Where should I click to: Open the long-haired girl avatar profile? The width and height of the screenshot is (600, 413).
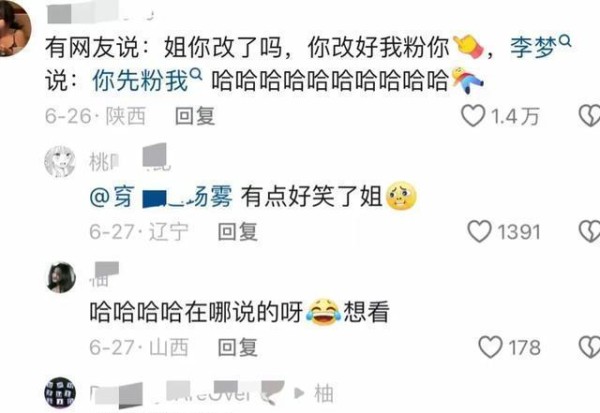point(61,278)
